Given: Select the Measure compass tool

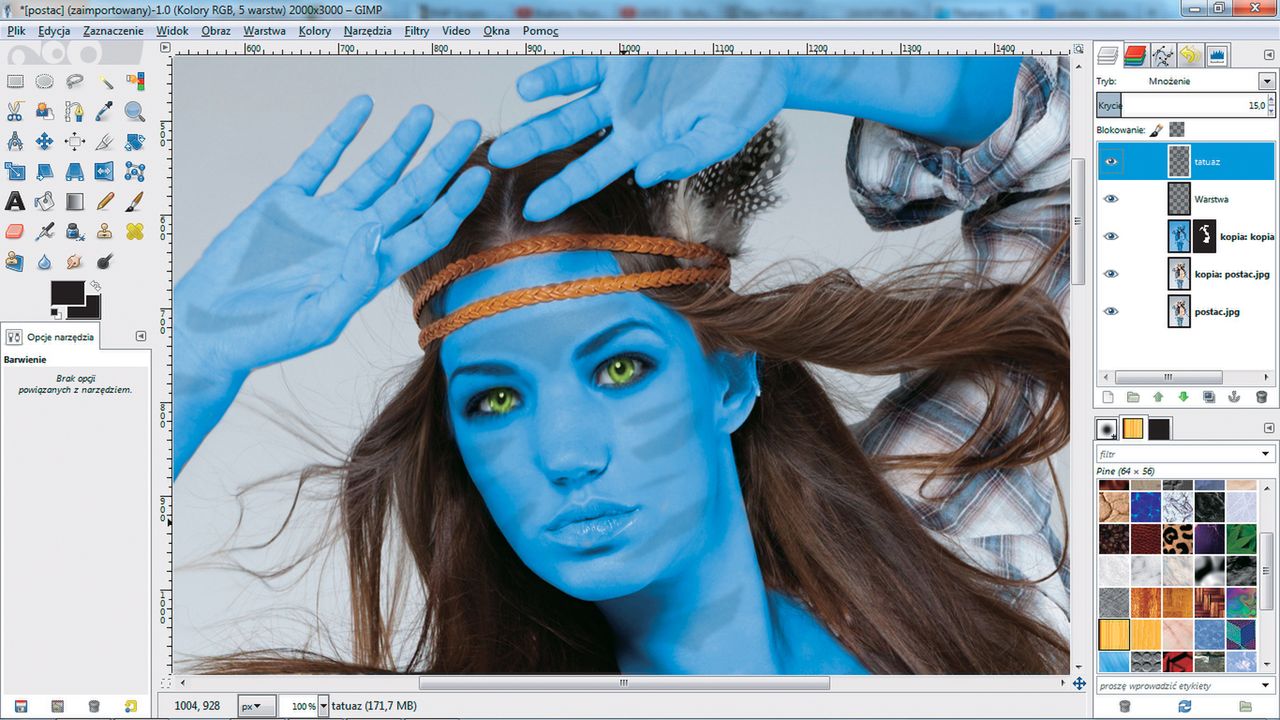Looking at the screenshot, I should [15, 141].
